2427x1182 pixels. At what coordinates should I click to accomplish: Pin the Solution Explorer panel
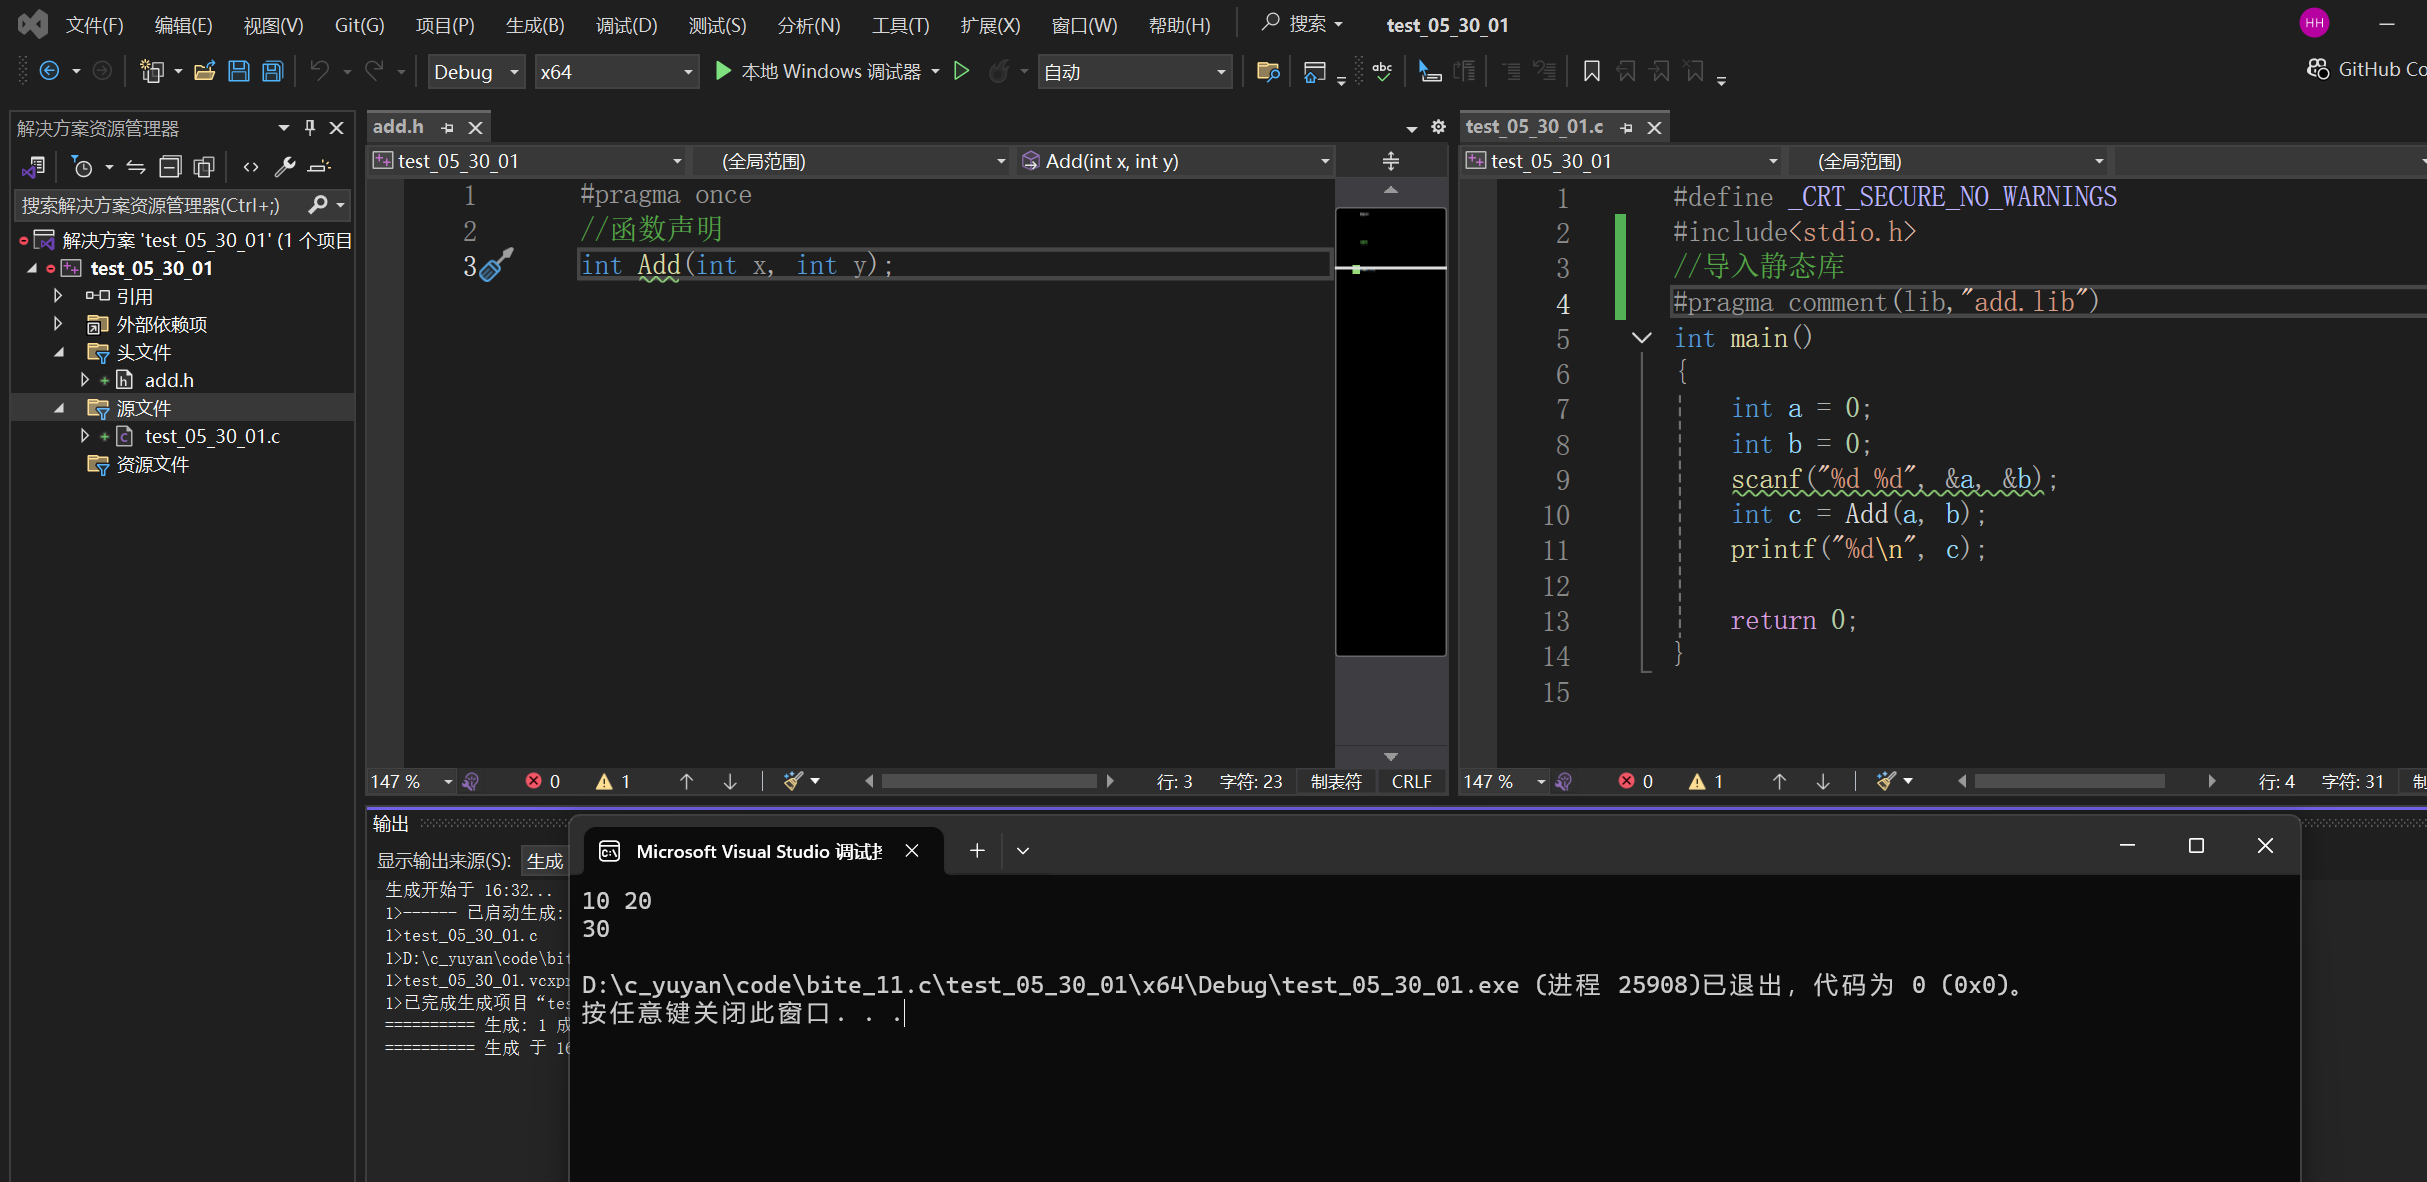pyautogui.click(x=310, y=128)
